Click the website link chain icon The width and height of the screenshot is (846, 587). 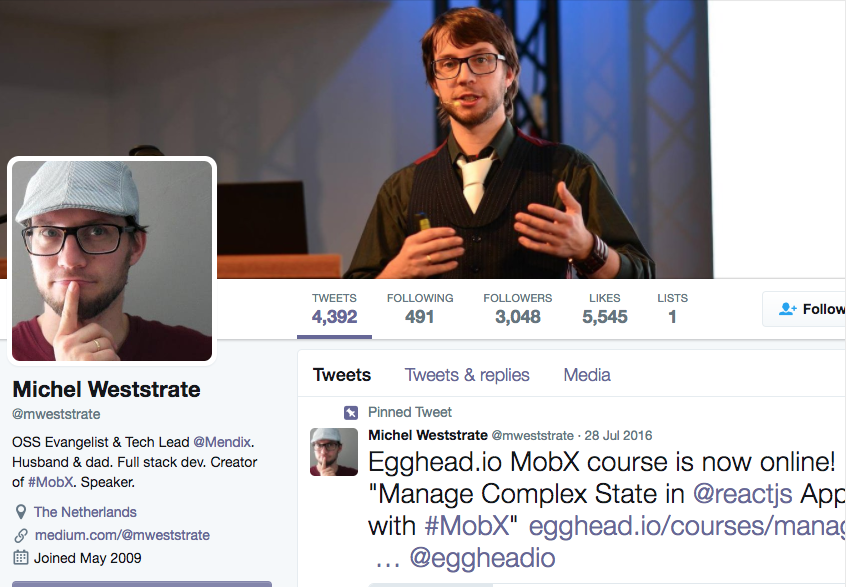tap(21, 535)
